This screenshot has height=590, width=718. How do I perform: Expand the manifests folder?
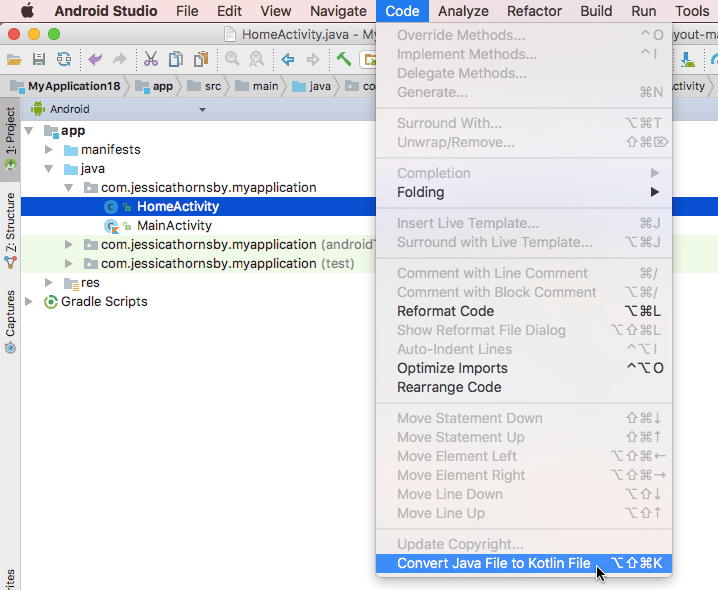(x=49, y=150)
